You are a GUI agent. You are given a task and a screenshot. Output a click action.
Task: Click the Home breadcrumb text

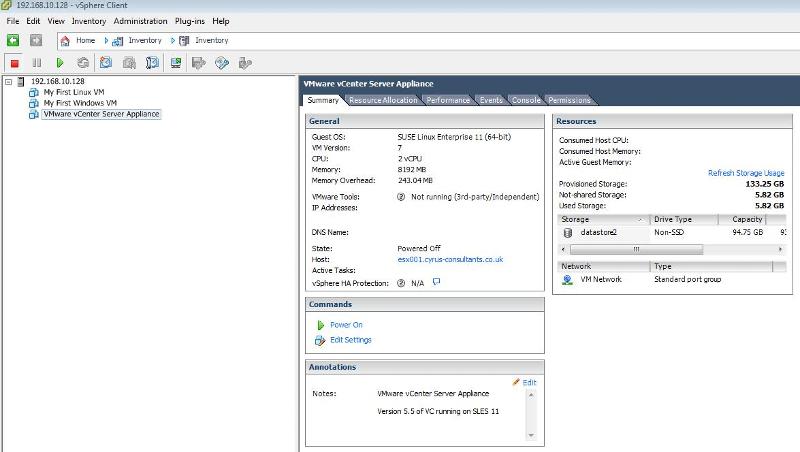click(86, 40)
